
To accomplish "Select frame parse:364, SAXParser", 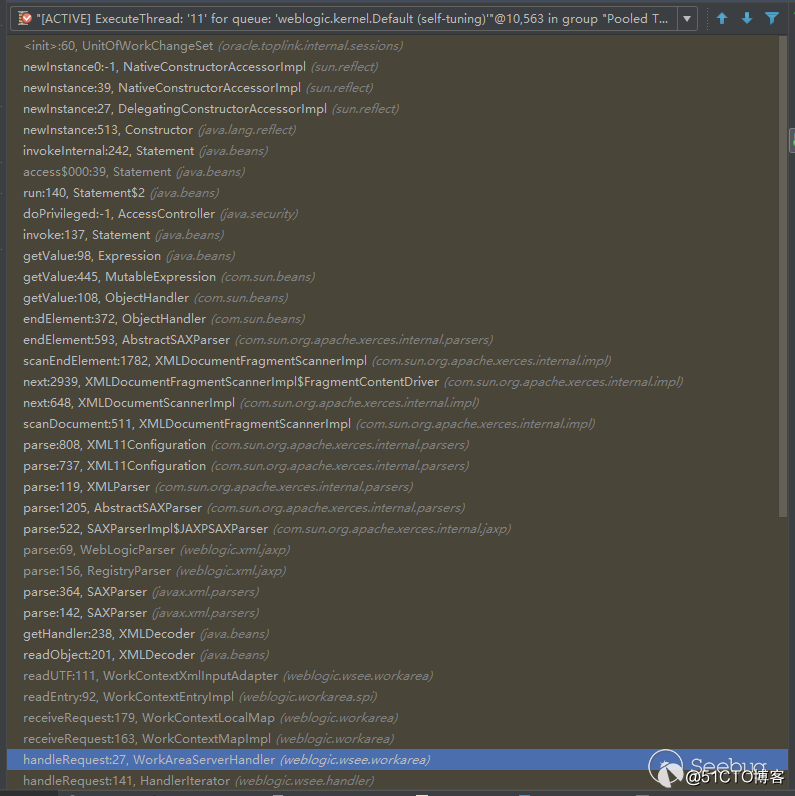I will coord(397,592).
